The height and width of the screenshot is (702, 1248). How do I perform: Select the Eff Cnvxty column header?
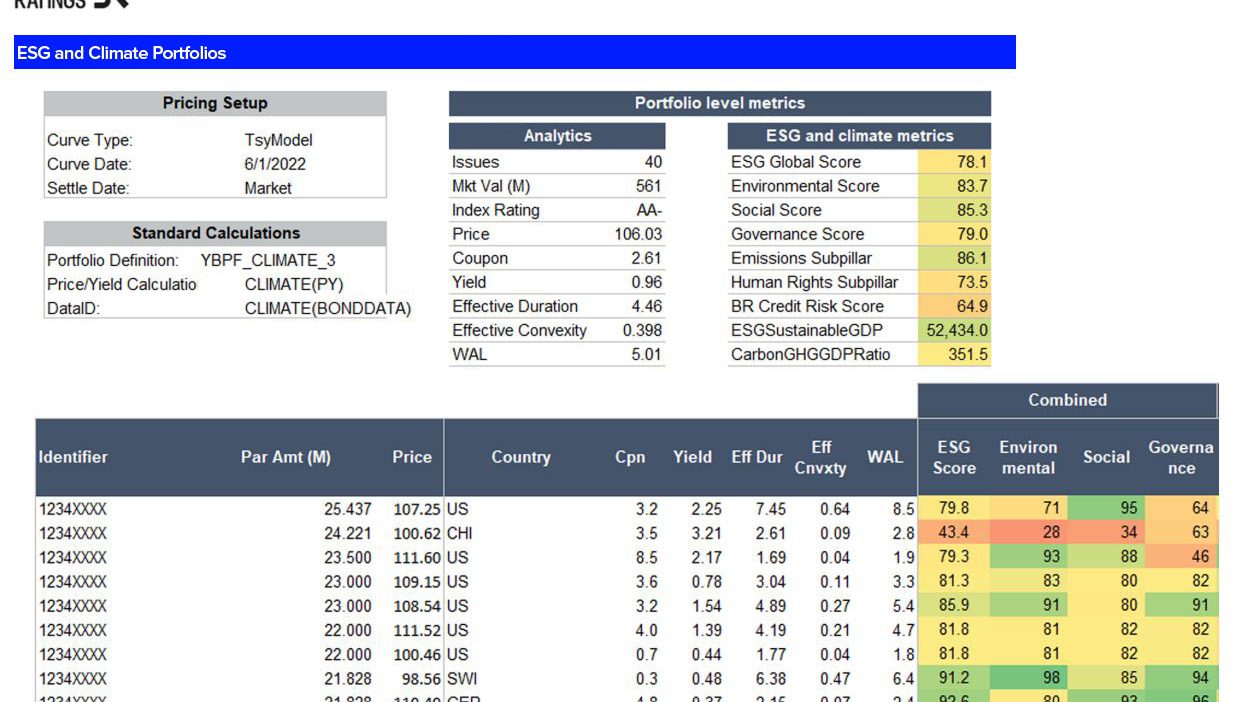coord(820,457)
